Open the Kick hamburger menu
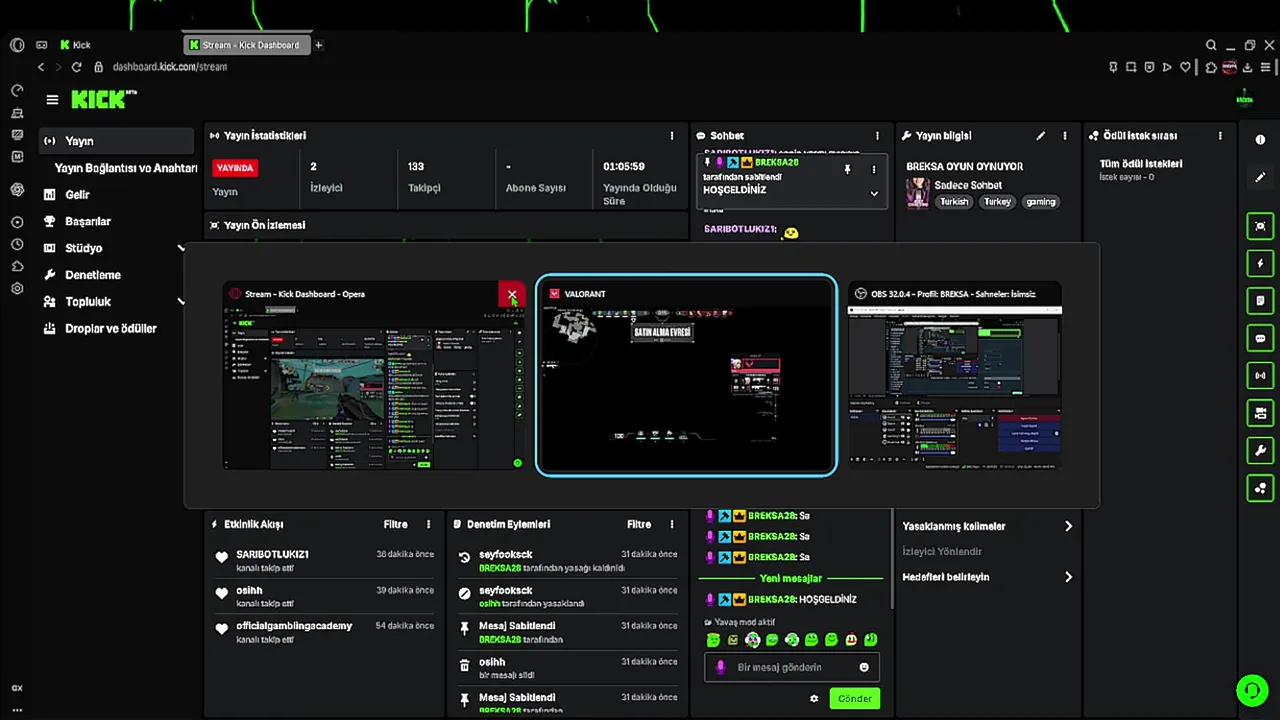 (52, 100)
